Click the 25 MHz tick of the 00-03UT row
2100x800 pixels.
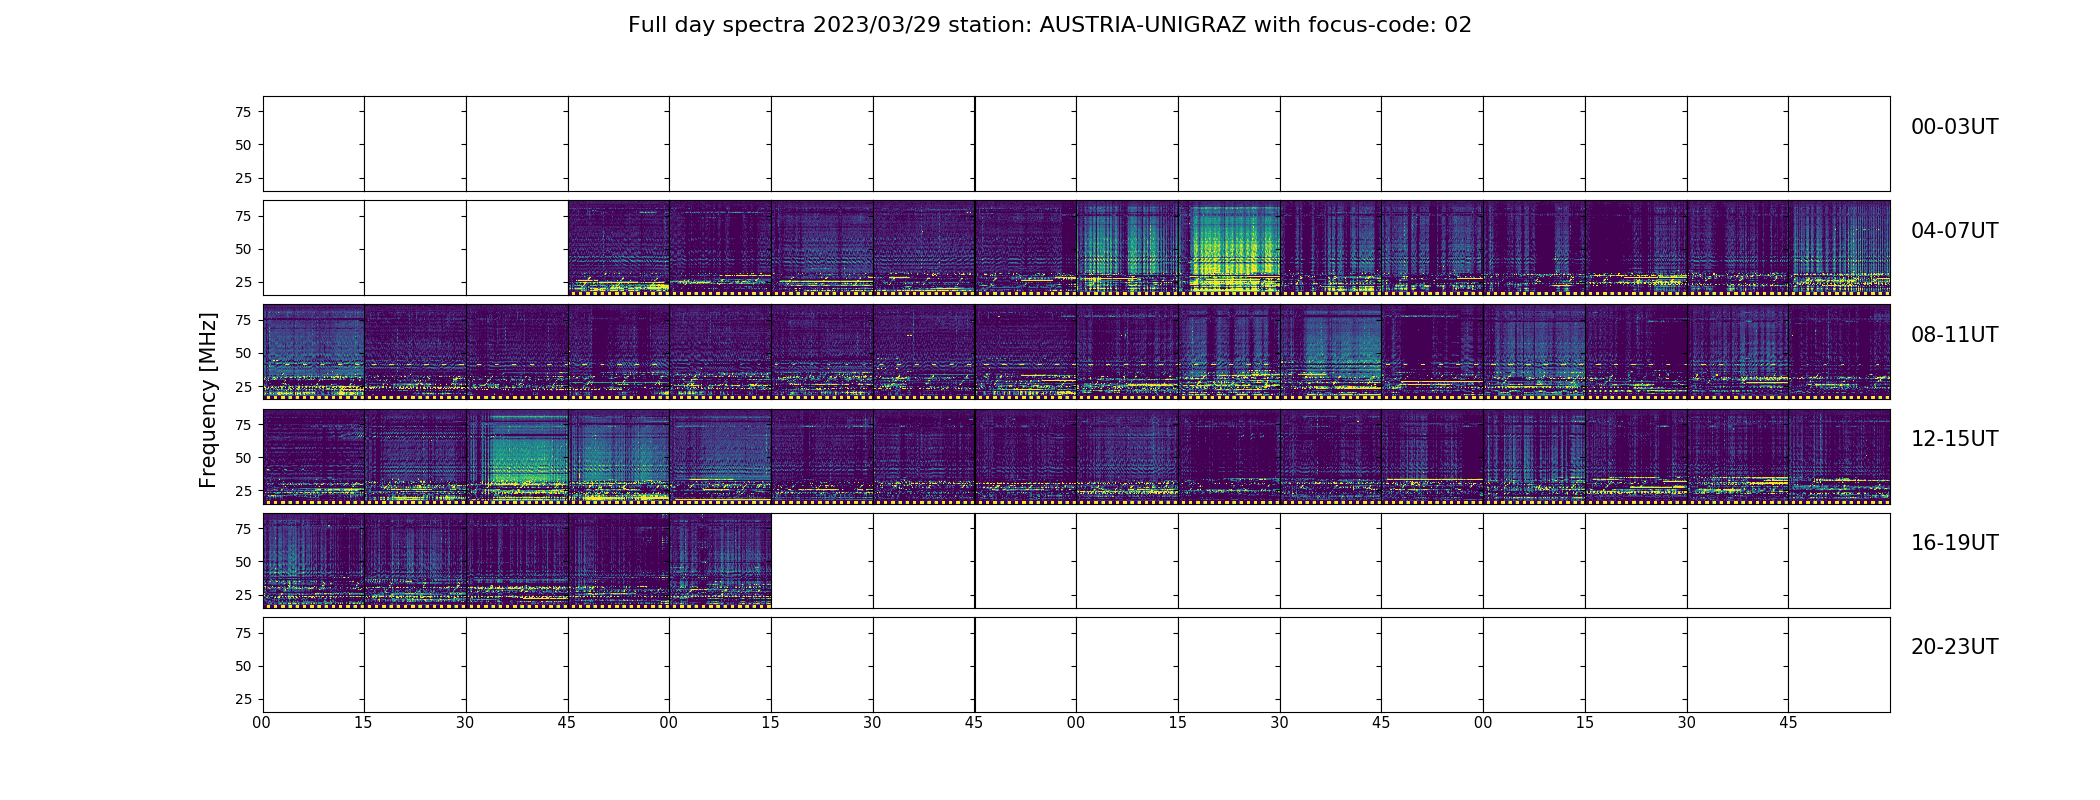(x=243, y=178)
